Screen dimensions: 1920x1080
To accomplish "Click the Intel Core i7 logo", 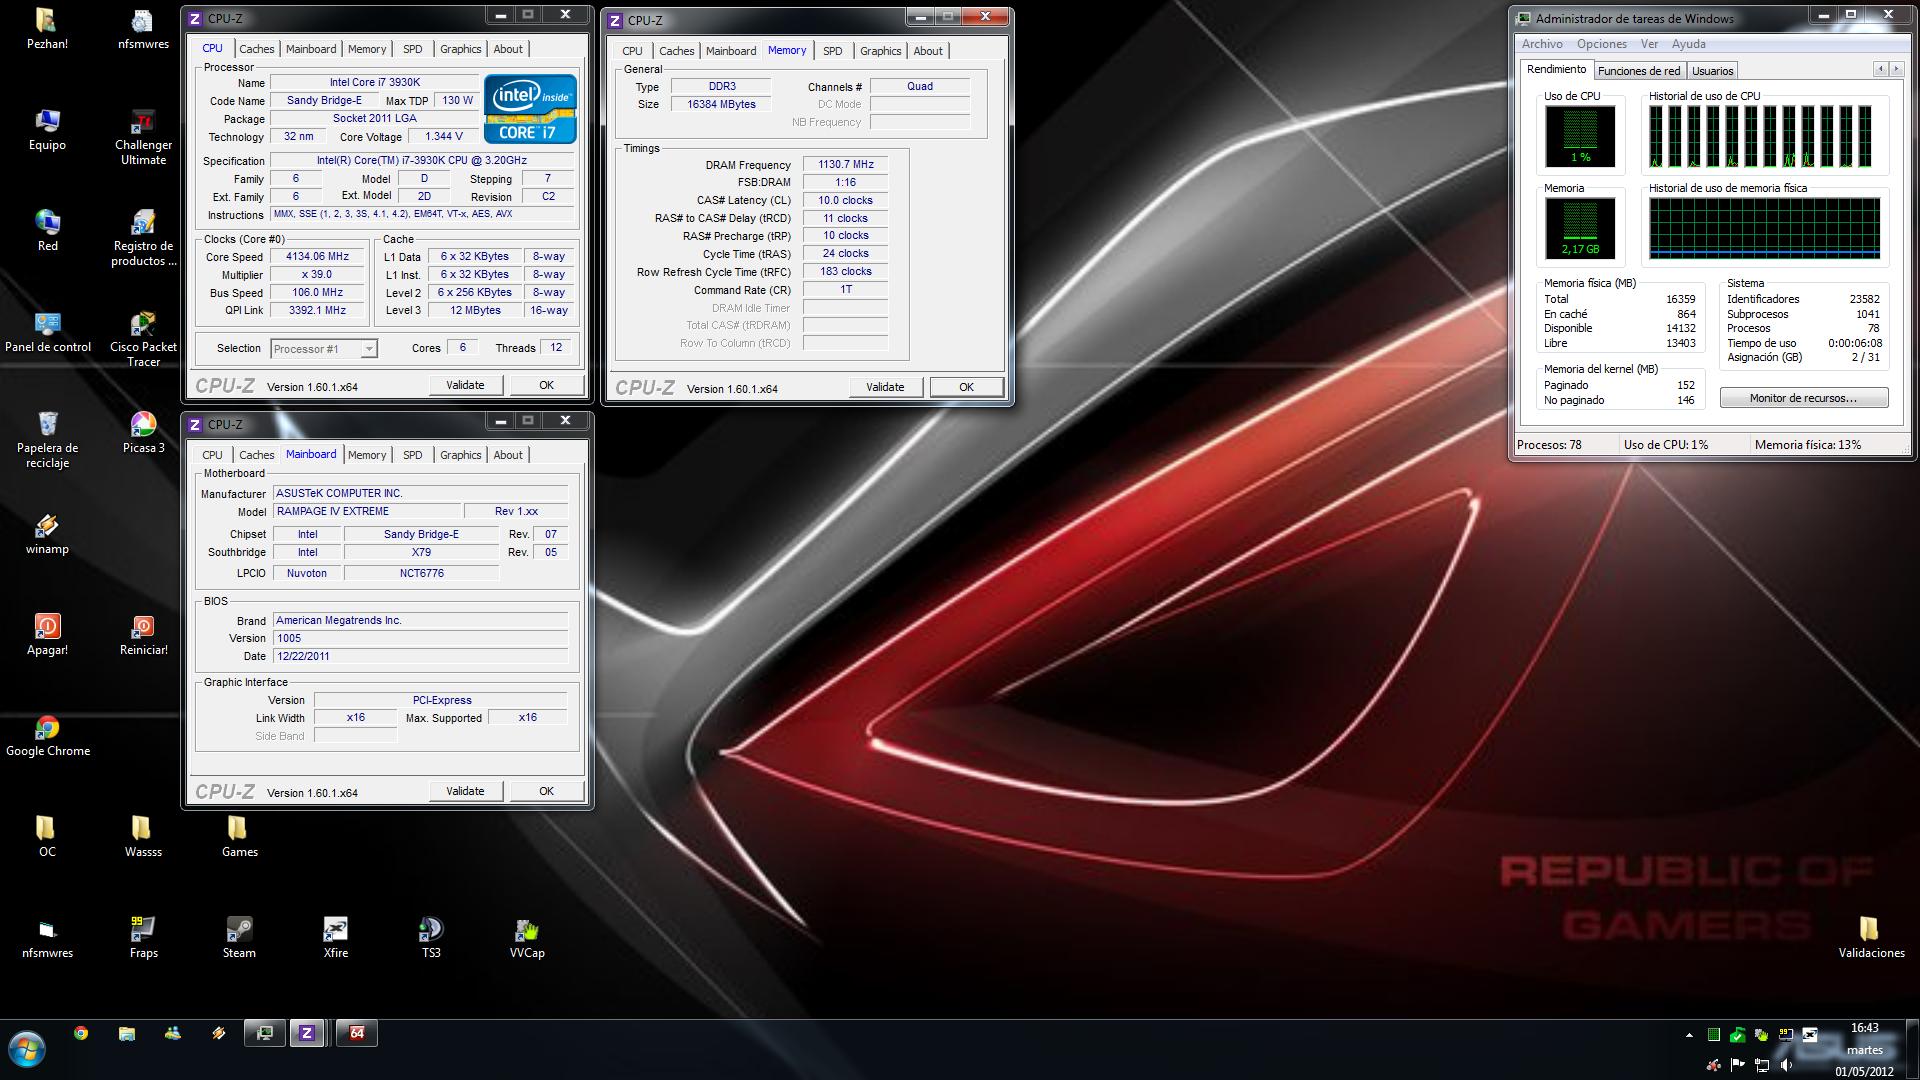I will click(x=530, y=108).
